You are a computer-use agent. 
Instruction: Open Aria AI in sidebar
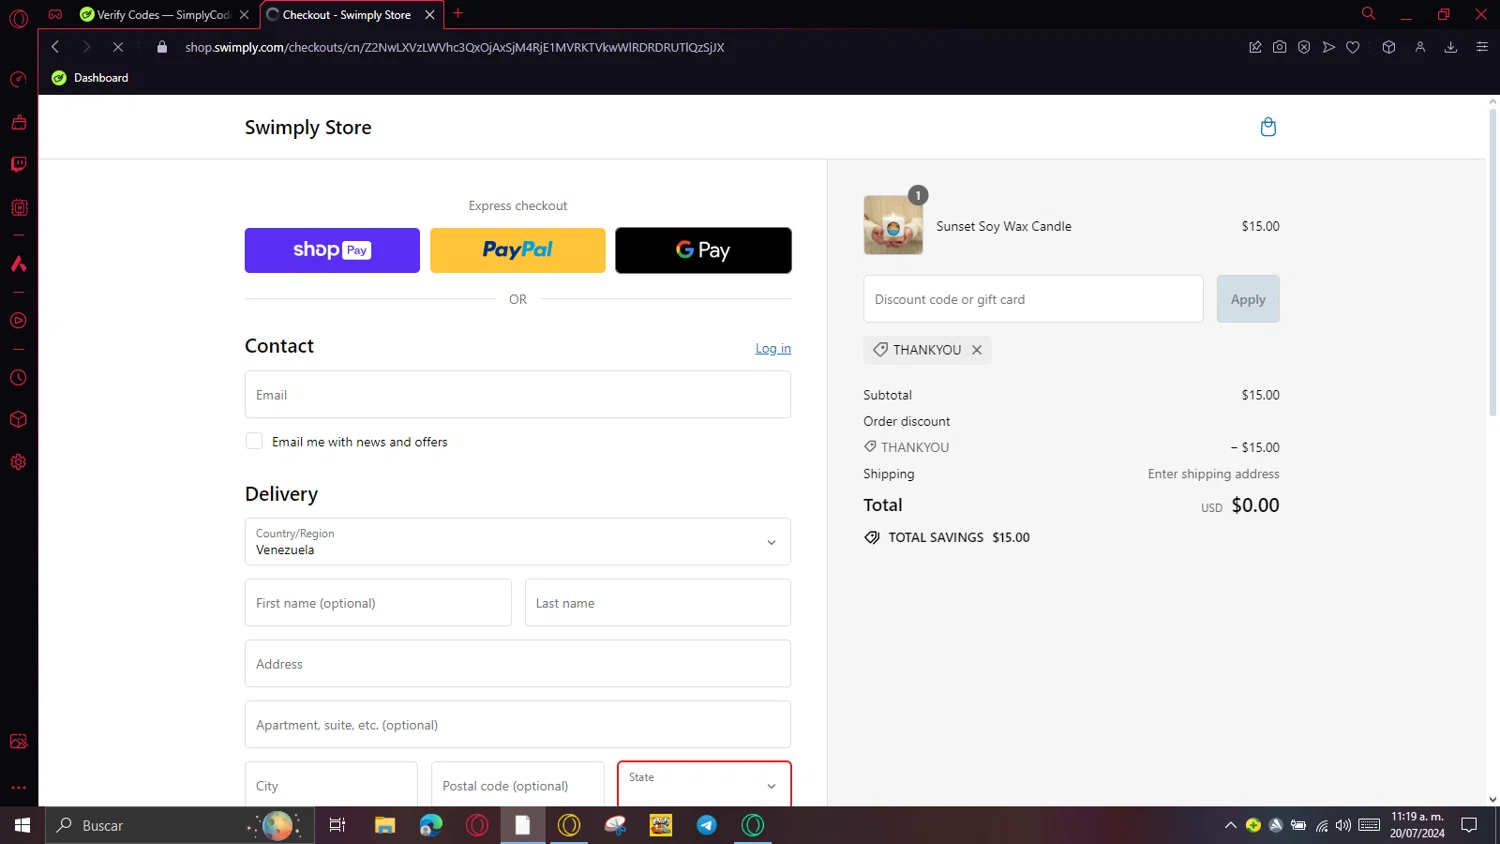[x=18, y=264]
